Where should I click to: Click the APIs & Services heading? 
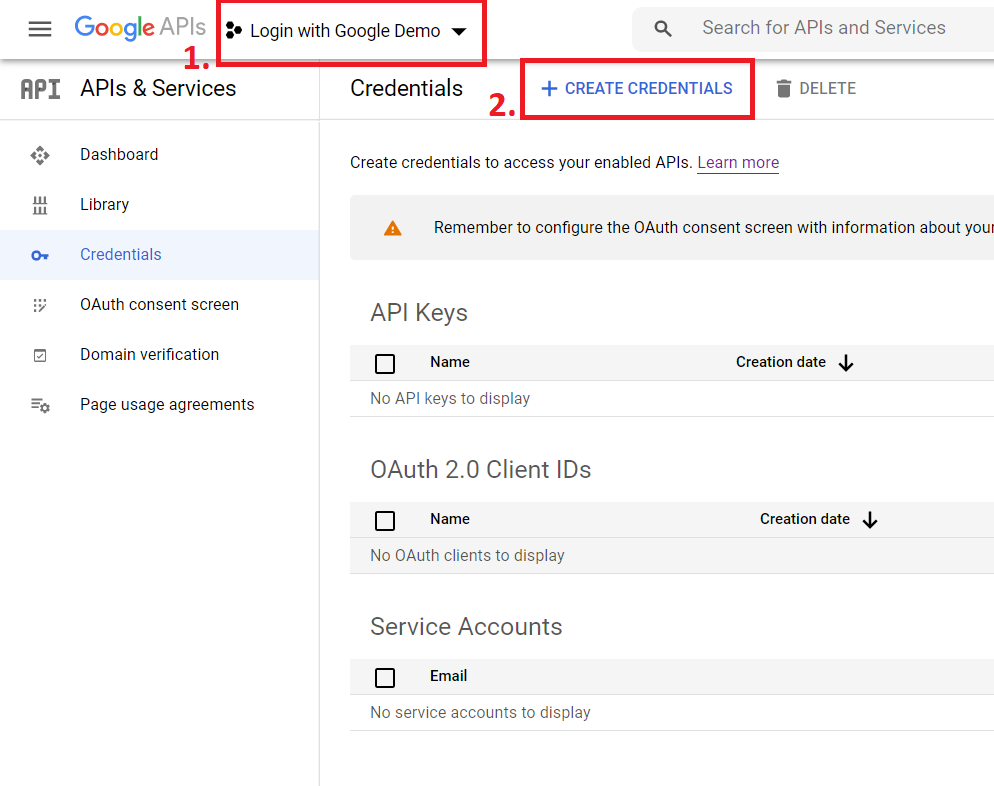158,89
